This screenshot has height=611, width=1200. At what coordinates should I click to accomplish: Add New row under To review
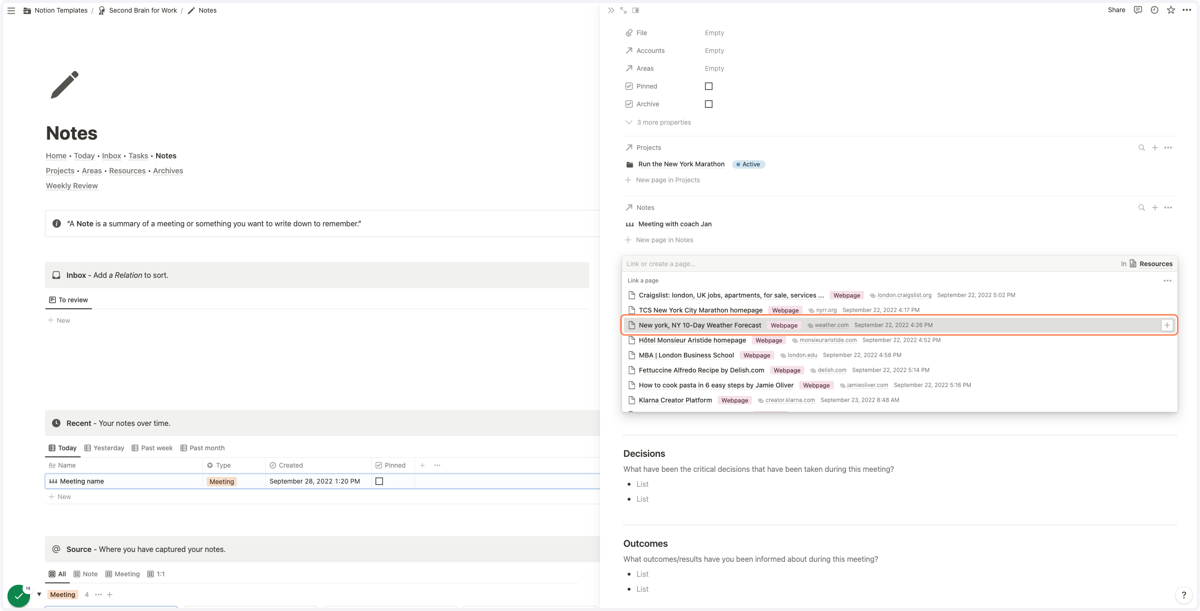click(x=59, y=320)
